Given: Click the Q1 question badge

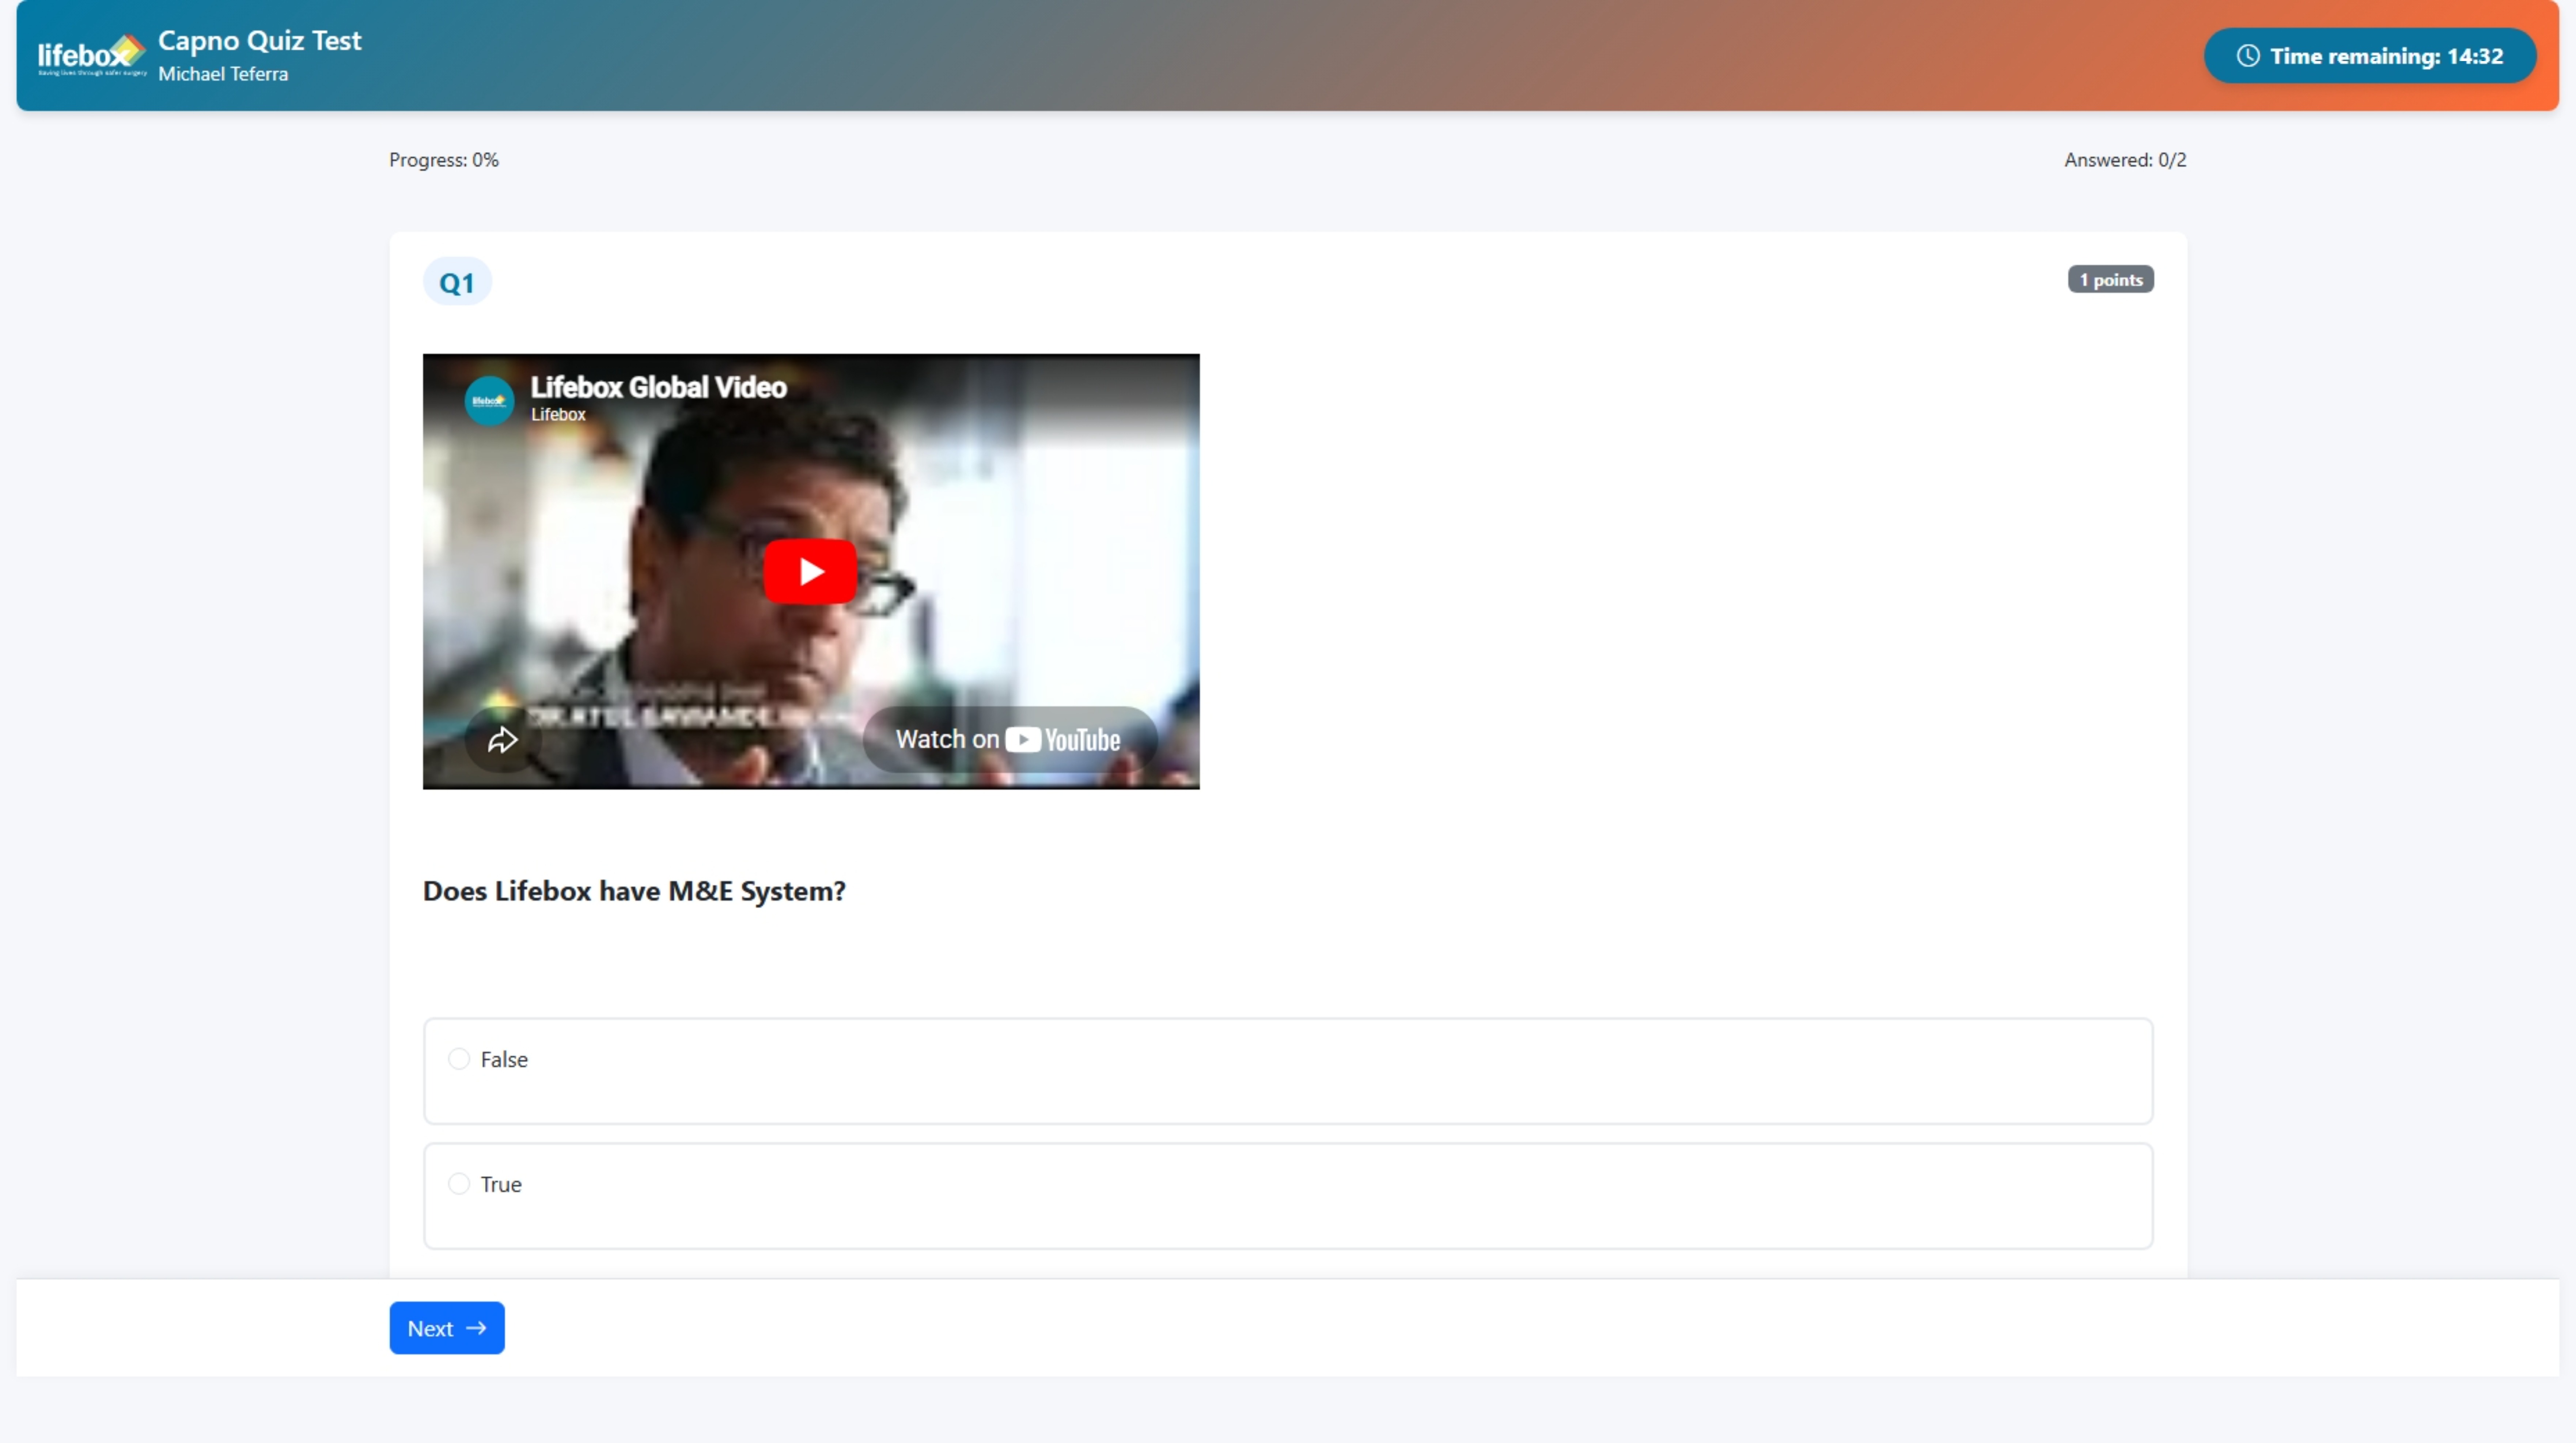Looking at the screenshot, I should [457, 282].
